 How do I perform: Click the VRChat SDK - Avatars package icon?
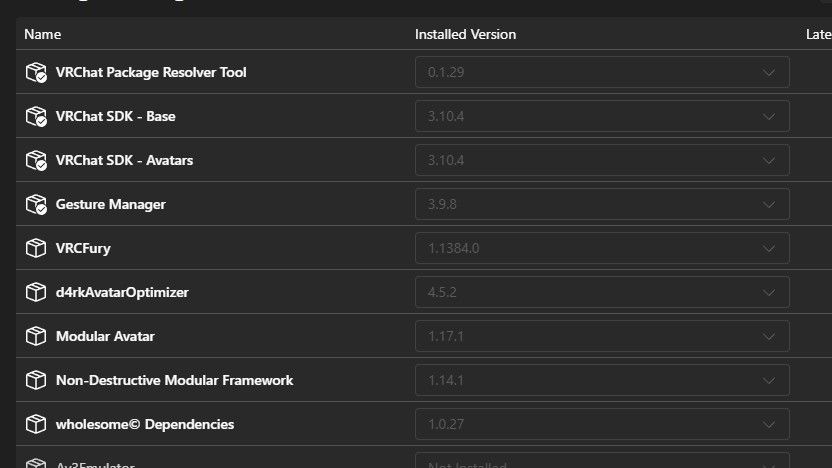(36, 160)
